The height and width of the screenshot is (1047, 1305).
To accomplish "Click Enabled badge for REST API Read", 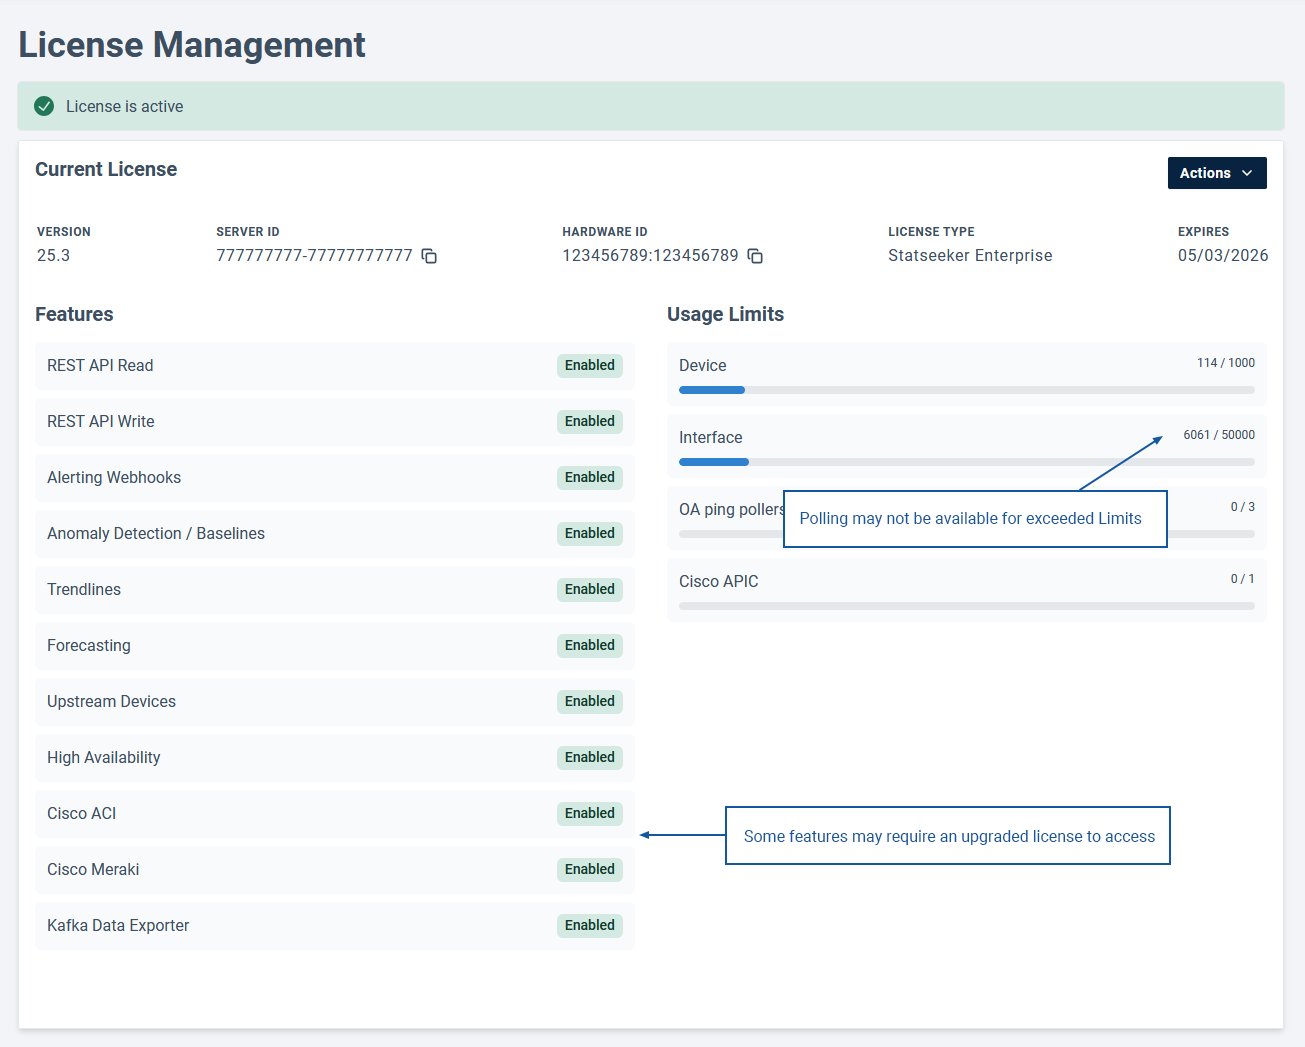I will point(589,365).
